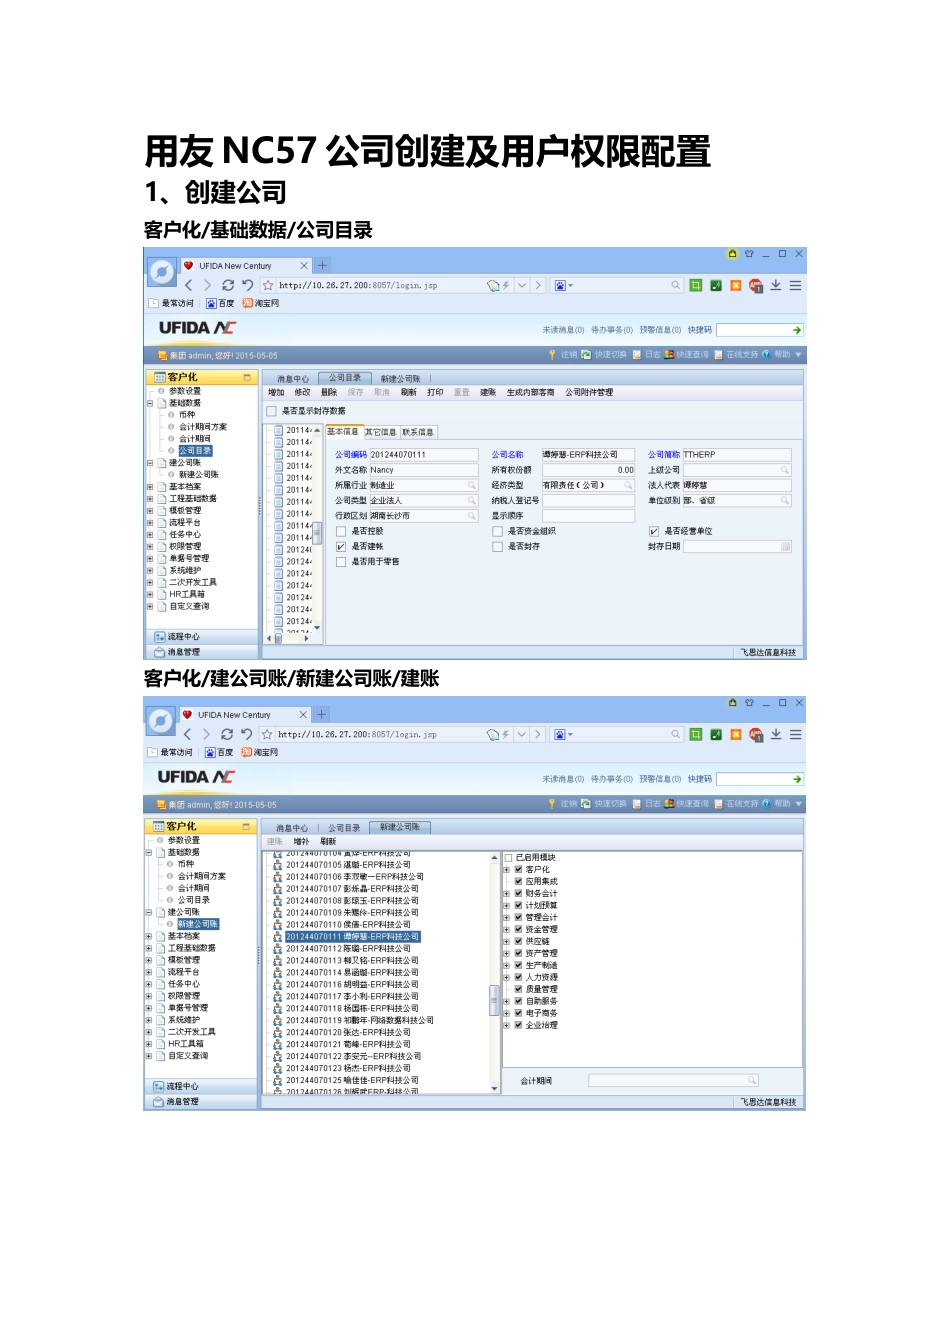Open 联系信息 tab
Viewport: 950px width, 1344px height.
(x=418, y=432)
